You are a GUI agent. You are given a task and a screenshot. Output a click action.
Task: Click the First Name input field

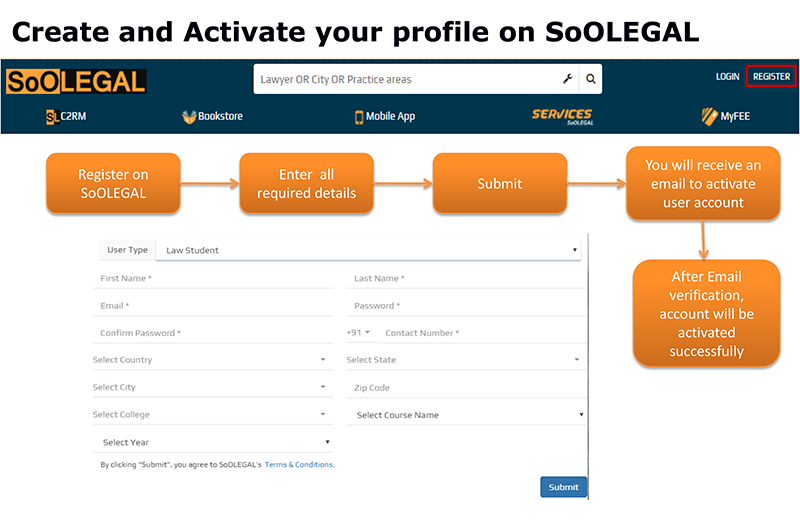210,278
